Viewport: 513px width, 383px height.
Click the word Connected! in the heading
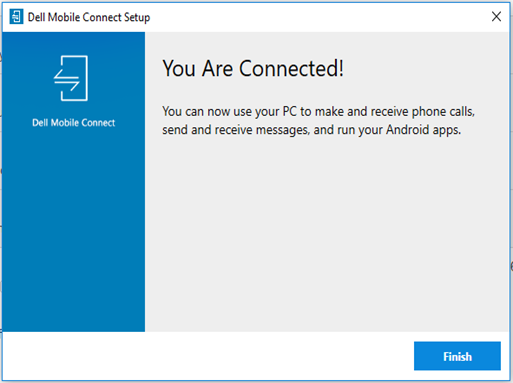pyautogui.click(x=291, y=68)
